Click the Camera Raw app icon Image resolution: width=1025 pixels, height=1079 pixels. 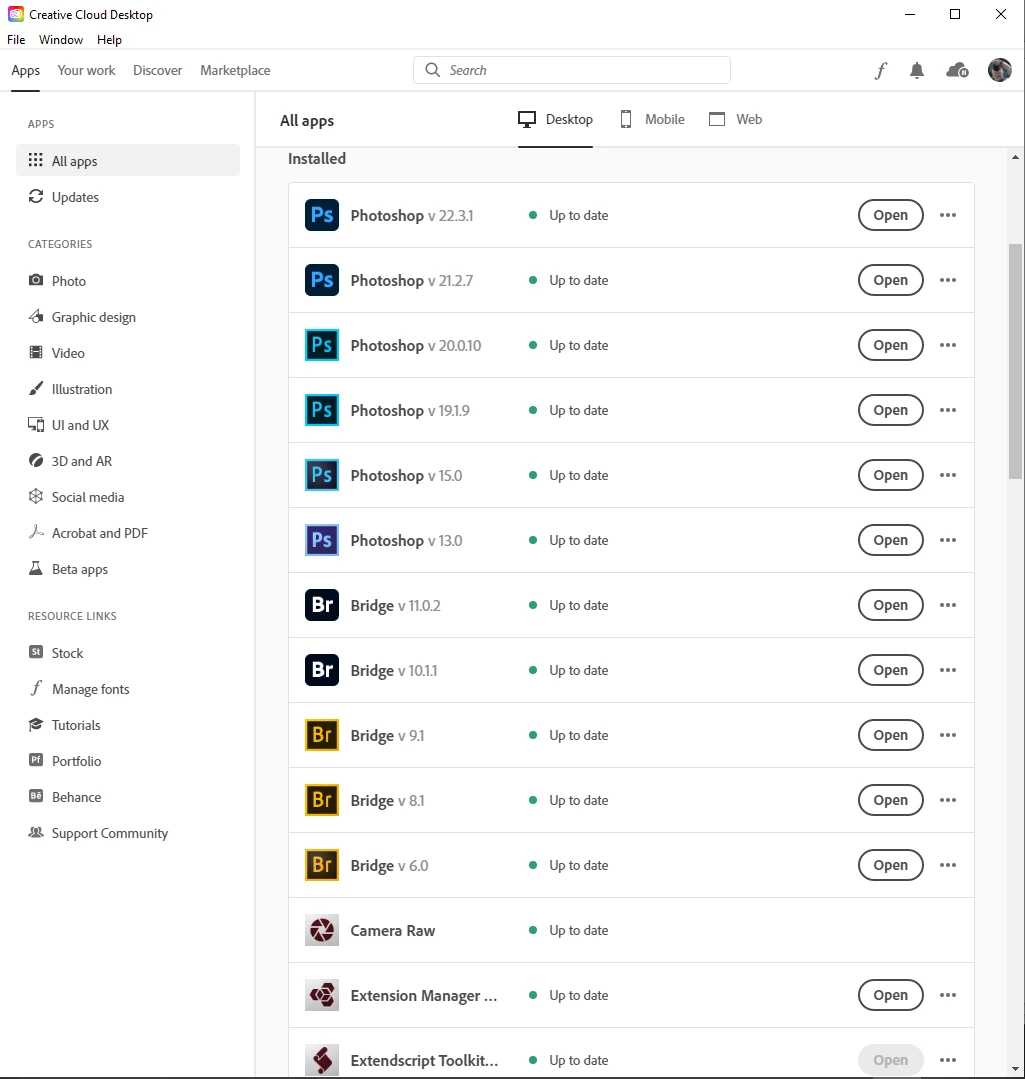point(322,930)
